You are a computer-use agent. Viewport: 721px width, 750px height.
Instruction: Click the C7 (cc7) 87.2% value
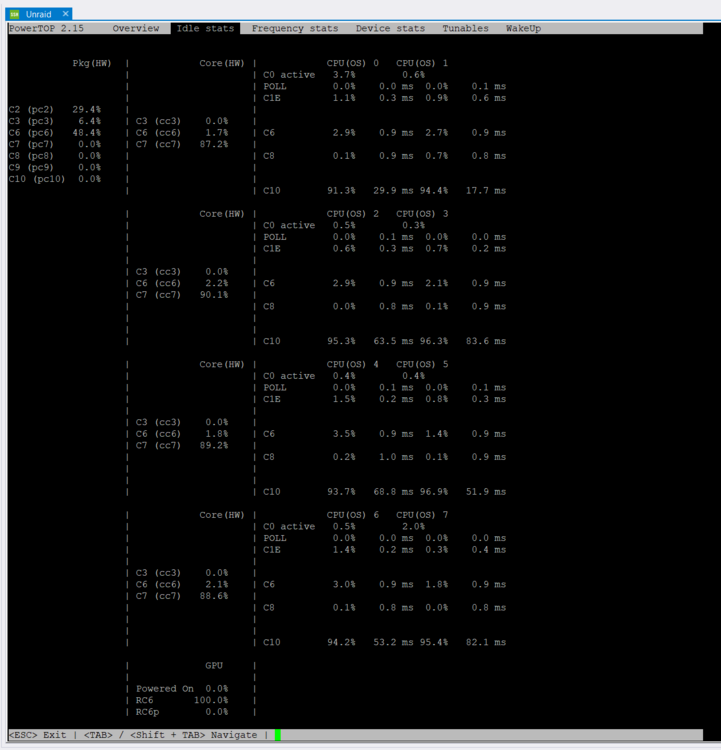click(x=214, y=144)
